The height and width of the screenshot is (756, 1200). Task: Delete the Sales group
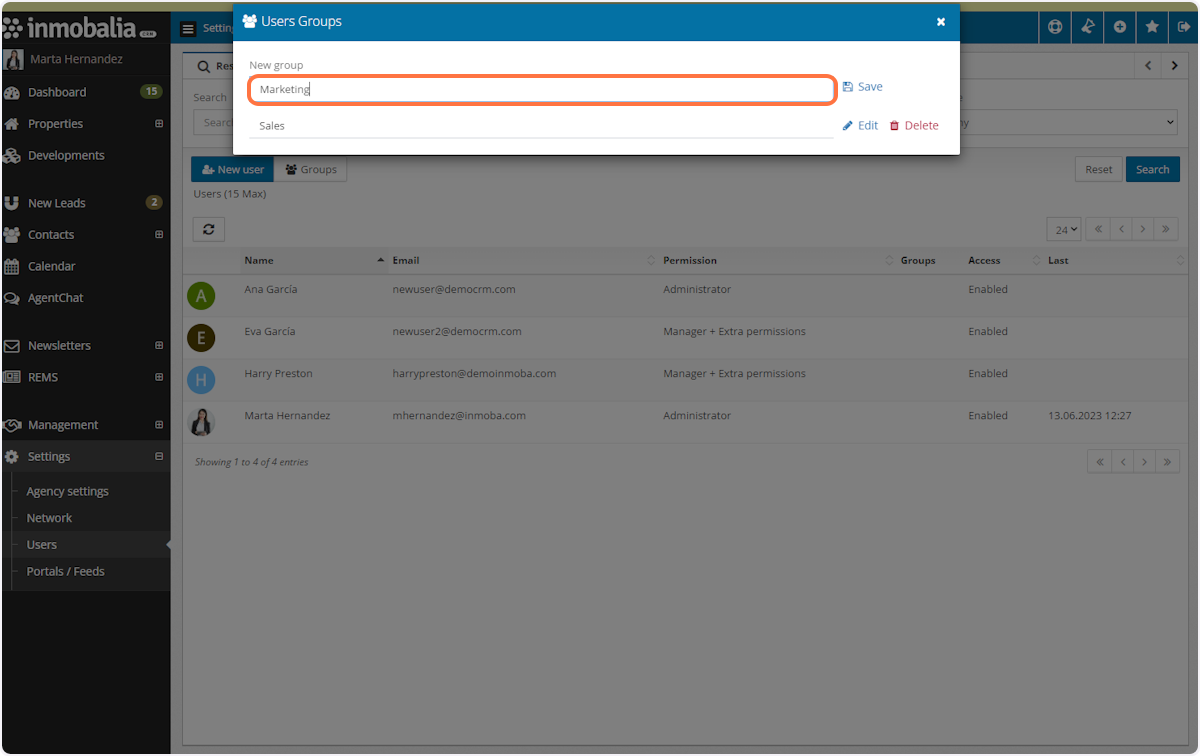click(914, 126)
